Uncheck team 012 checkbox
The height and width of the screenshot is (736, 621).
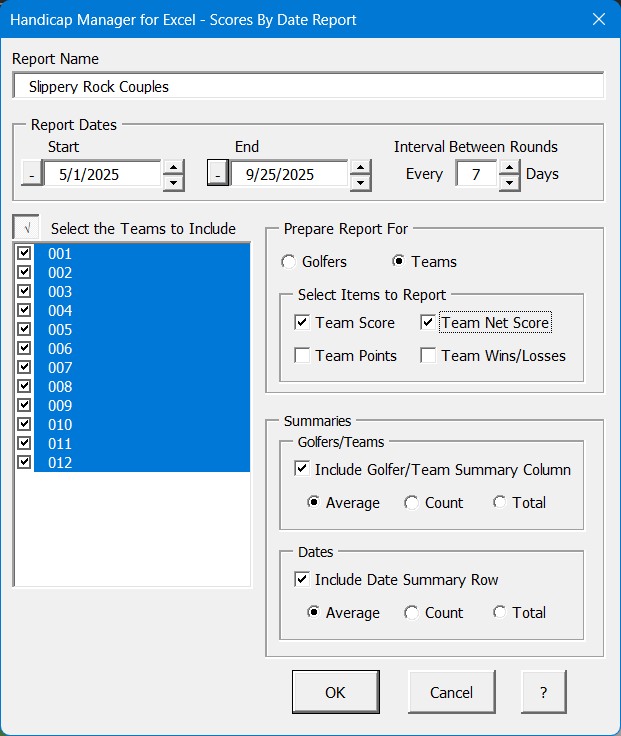(24, 462)
